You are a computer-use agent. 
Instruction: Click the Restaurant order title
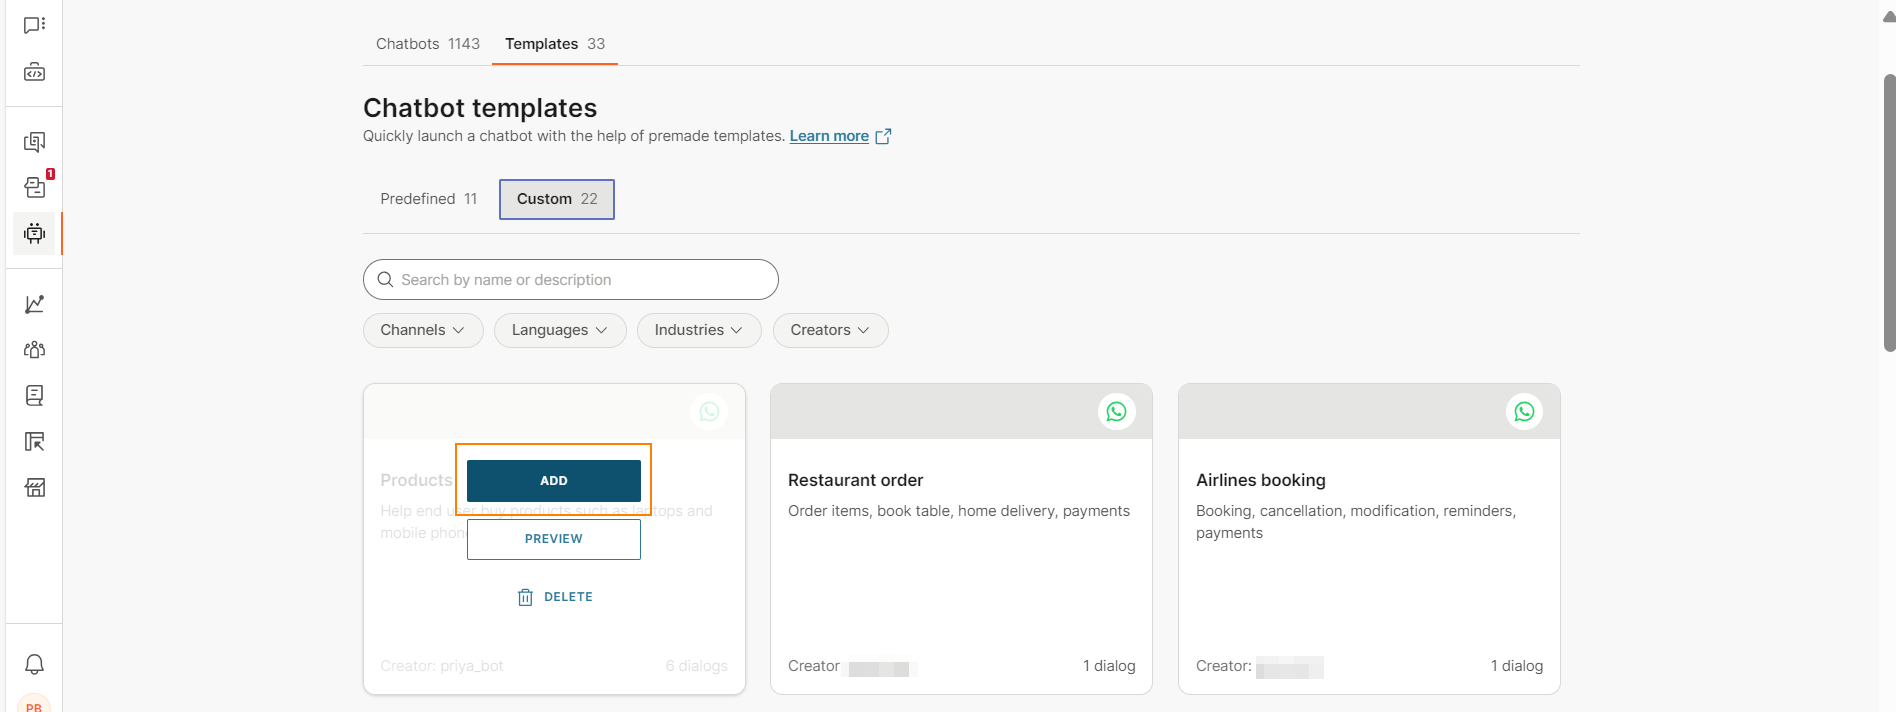click(856, 480)
